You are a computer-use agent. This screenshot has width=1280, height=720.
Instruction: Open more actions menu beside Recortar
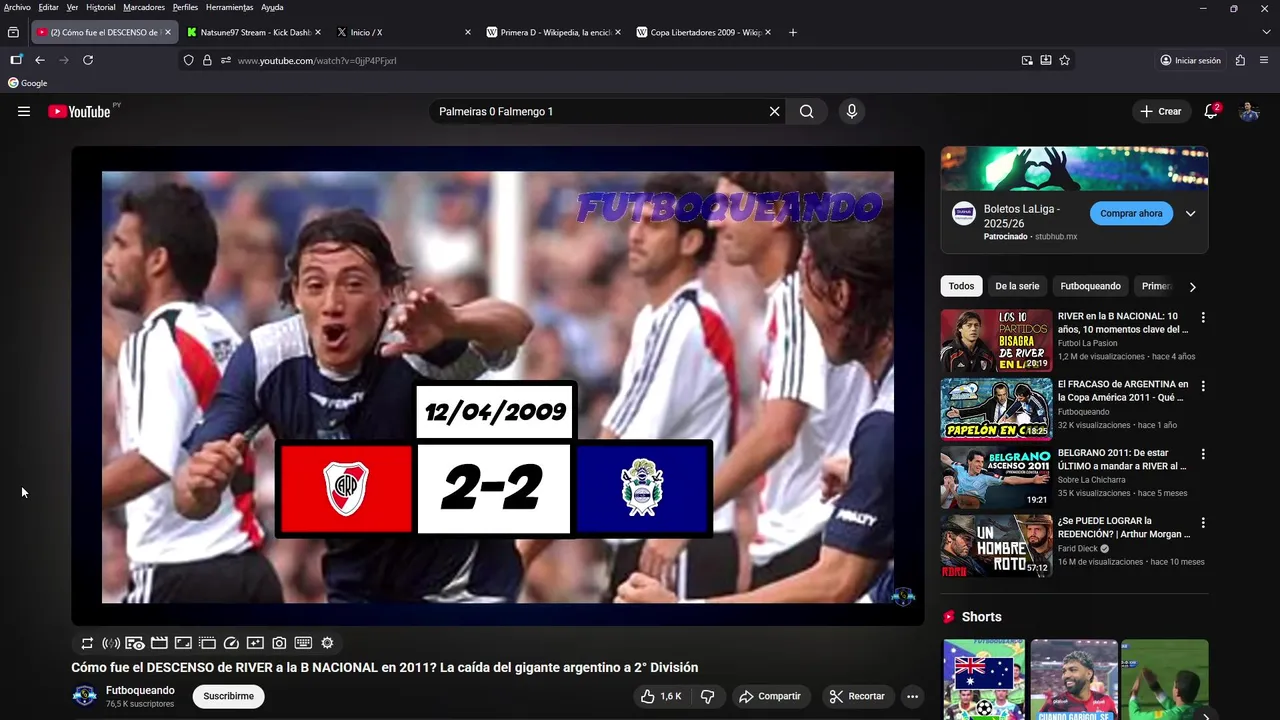[912, 696]
